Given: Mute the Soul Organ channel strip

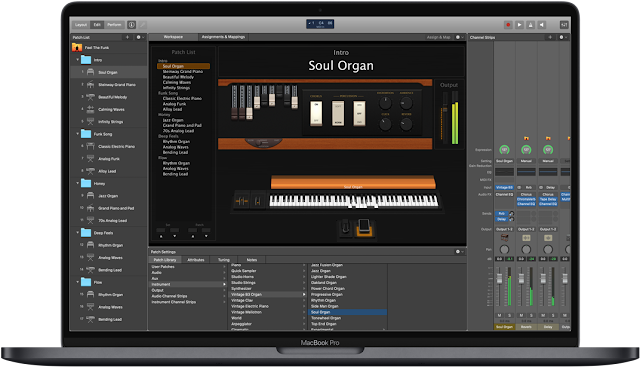Looking at the screenshot, I should tap(499, 315).
